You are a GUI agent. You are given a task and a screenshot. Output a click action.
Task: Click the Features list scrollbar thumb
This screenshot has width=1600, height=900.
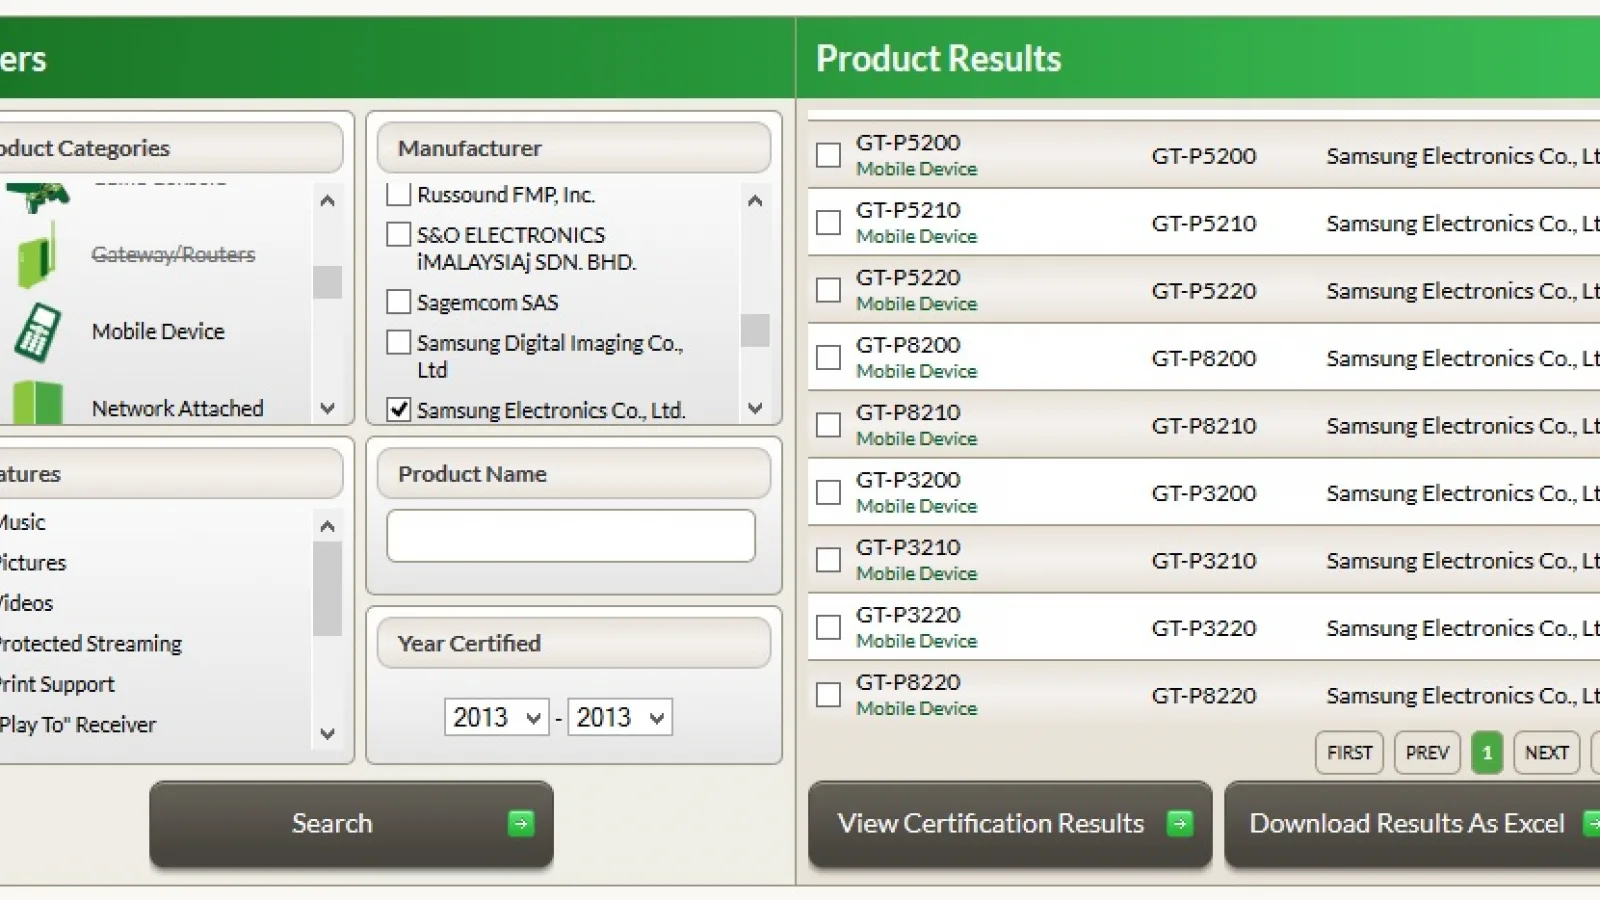[327, 589]
